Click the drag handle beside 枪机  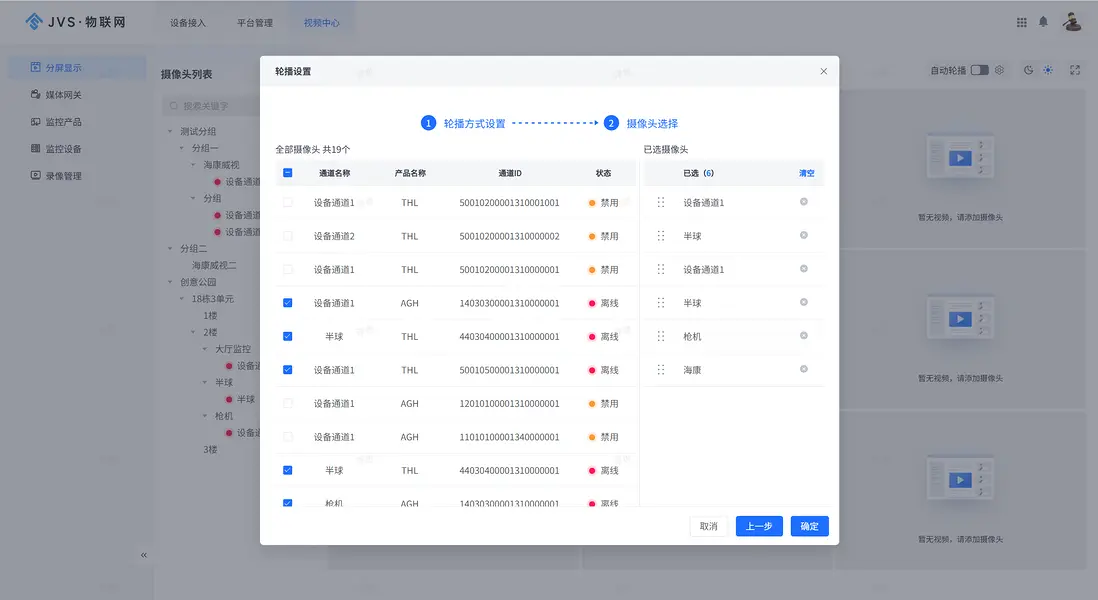pos(660,336)
